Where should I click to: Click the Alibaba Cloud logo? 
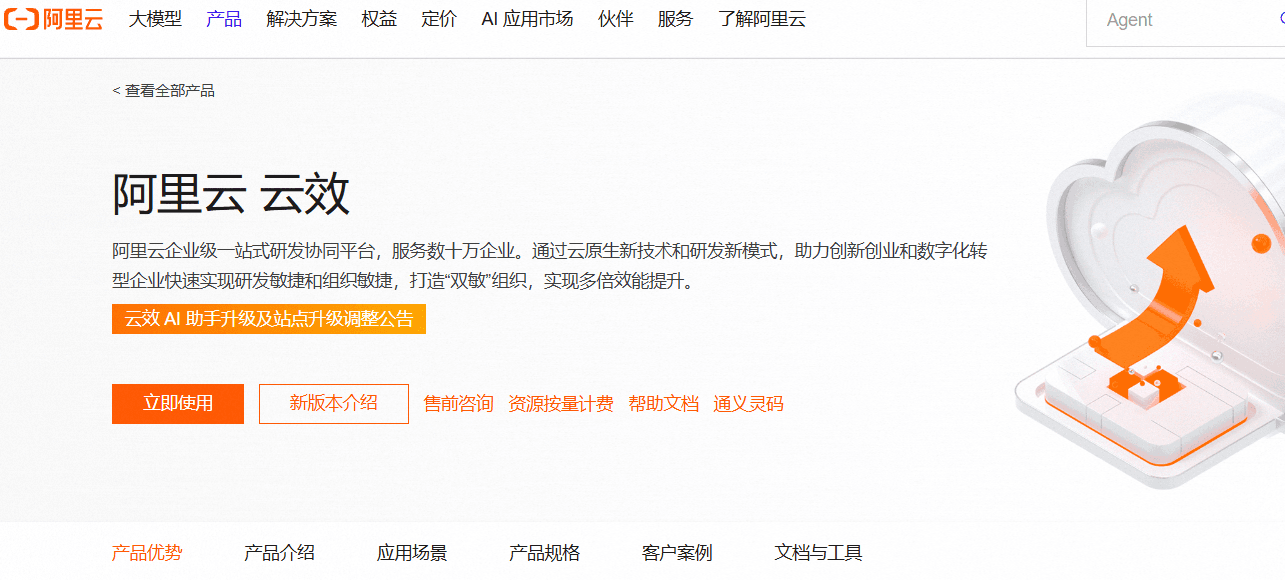pyautogui.click(x=53, y=19)
